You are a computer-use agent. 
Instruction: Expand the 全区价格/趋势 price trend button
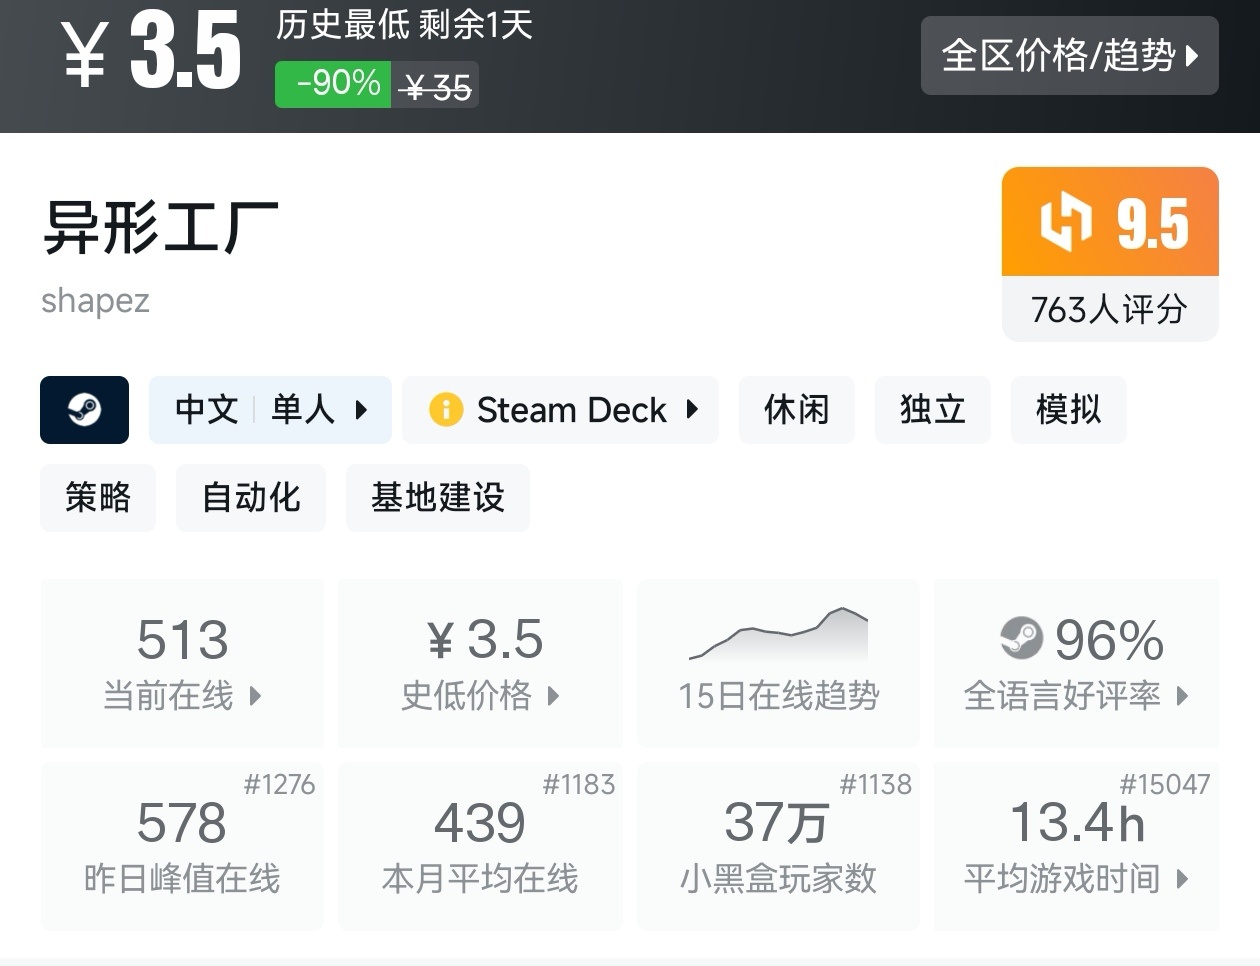click(1069, 56)
